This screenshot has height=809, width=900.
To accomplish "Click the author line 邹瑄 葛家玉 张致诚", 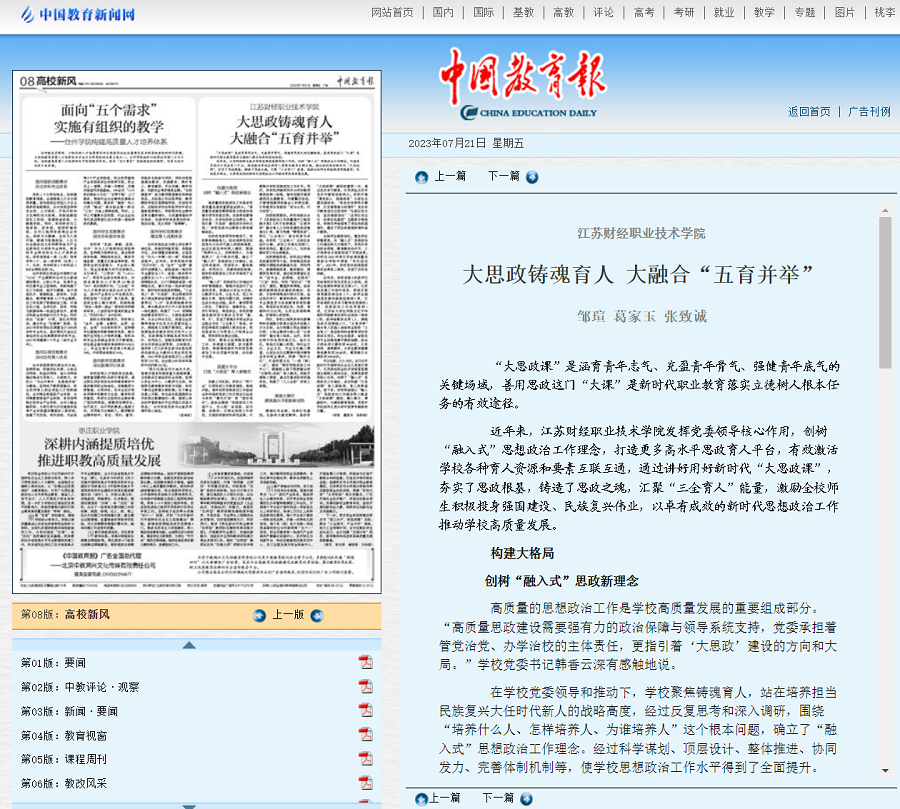I will [x=642, y=316].
